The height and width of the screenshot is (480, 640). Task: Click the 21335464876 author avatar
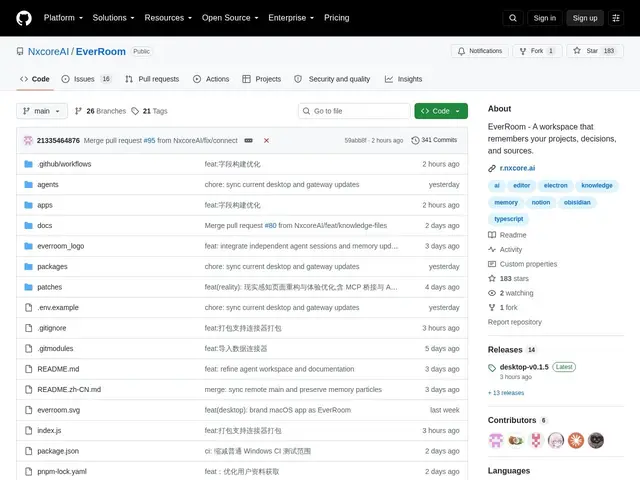click(28, 140)
